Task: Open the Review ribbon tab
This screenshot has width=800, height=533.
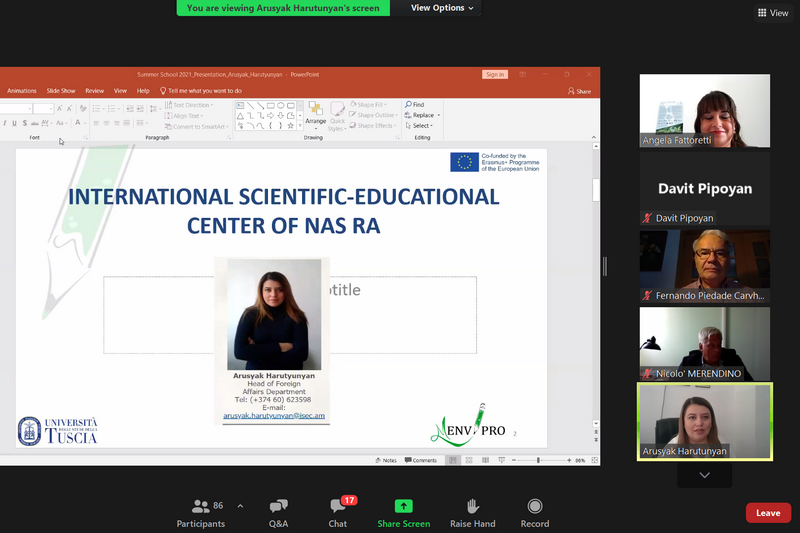Action: coord(94,91)
